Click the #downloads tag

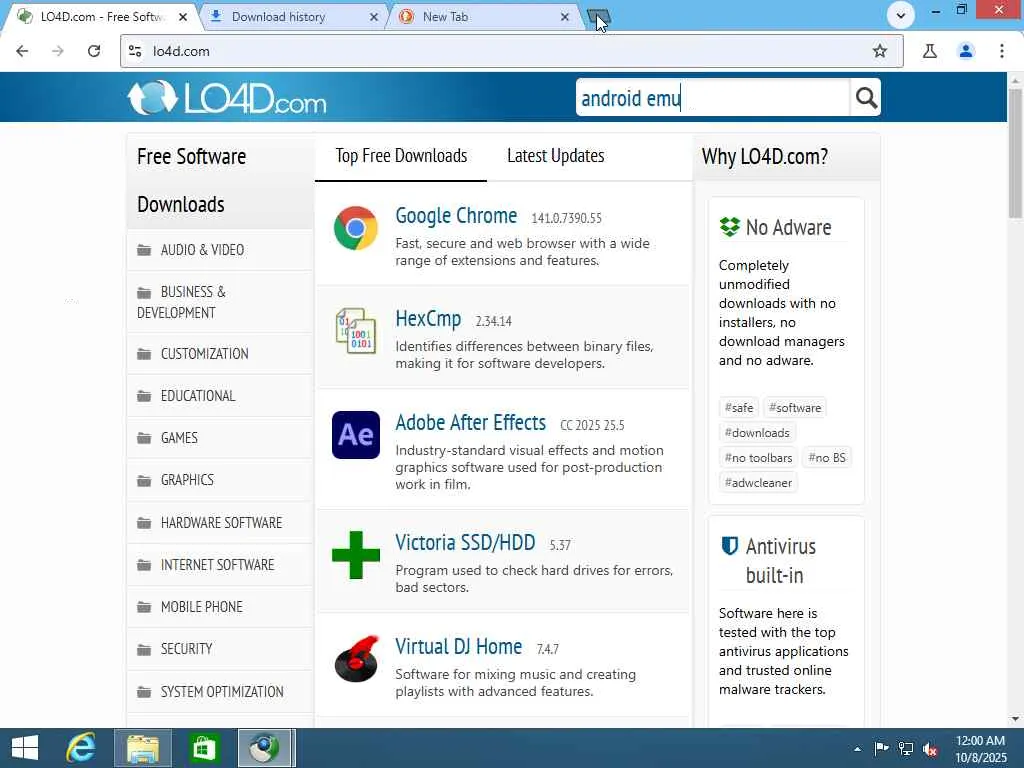[x=757, y=432]
